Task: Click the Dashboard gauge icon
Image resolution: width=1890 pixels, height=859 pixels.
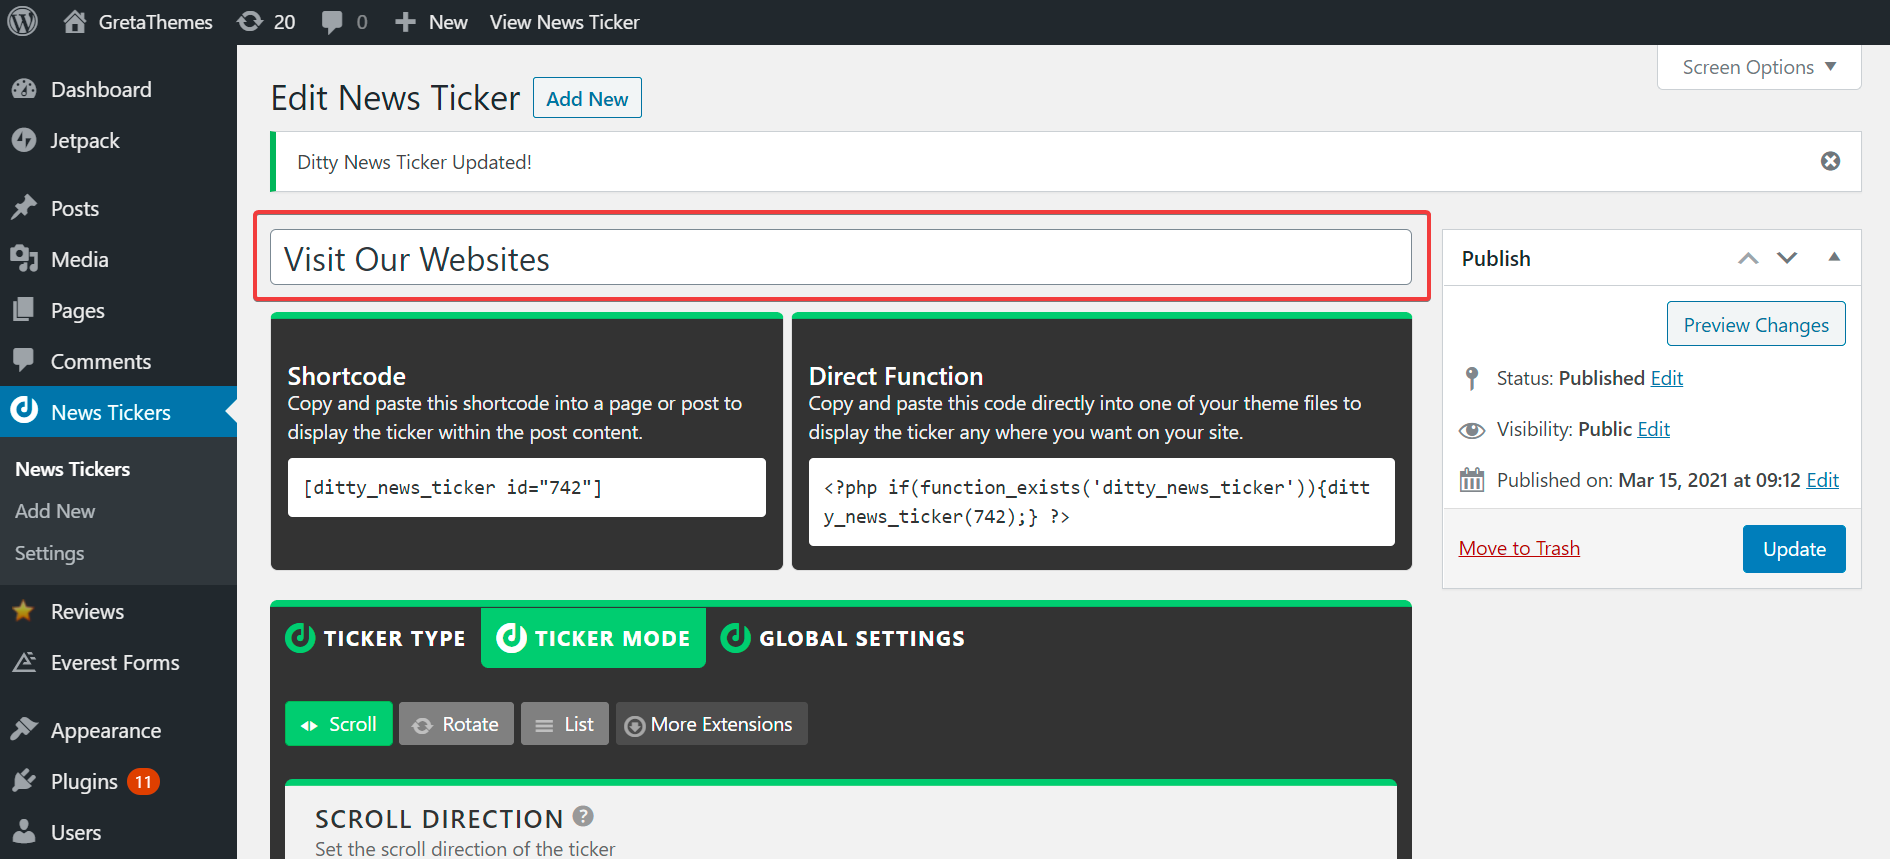Action: click(24, 89)
